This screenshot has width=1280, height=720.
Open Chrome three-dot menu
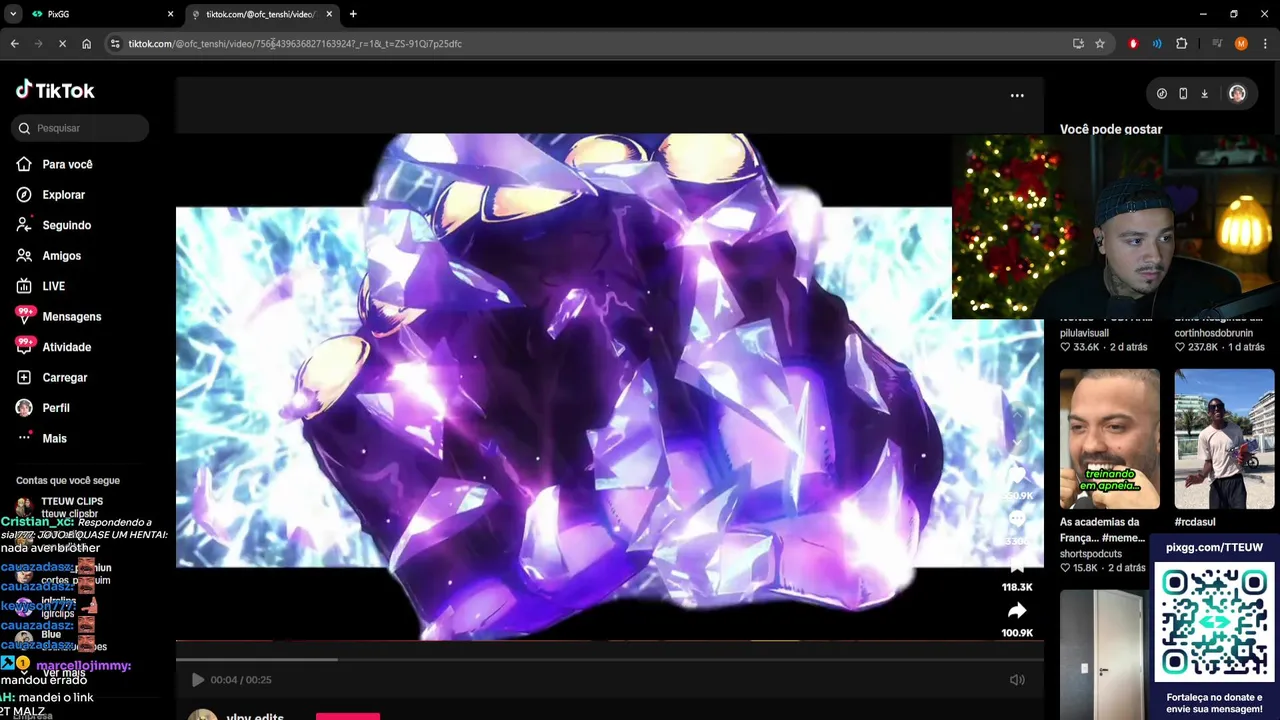click(1265, 44)
